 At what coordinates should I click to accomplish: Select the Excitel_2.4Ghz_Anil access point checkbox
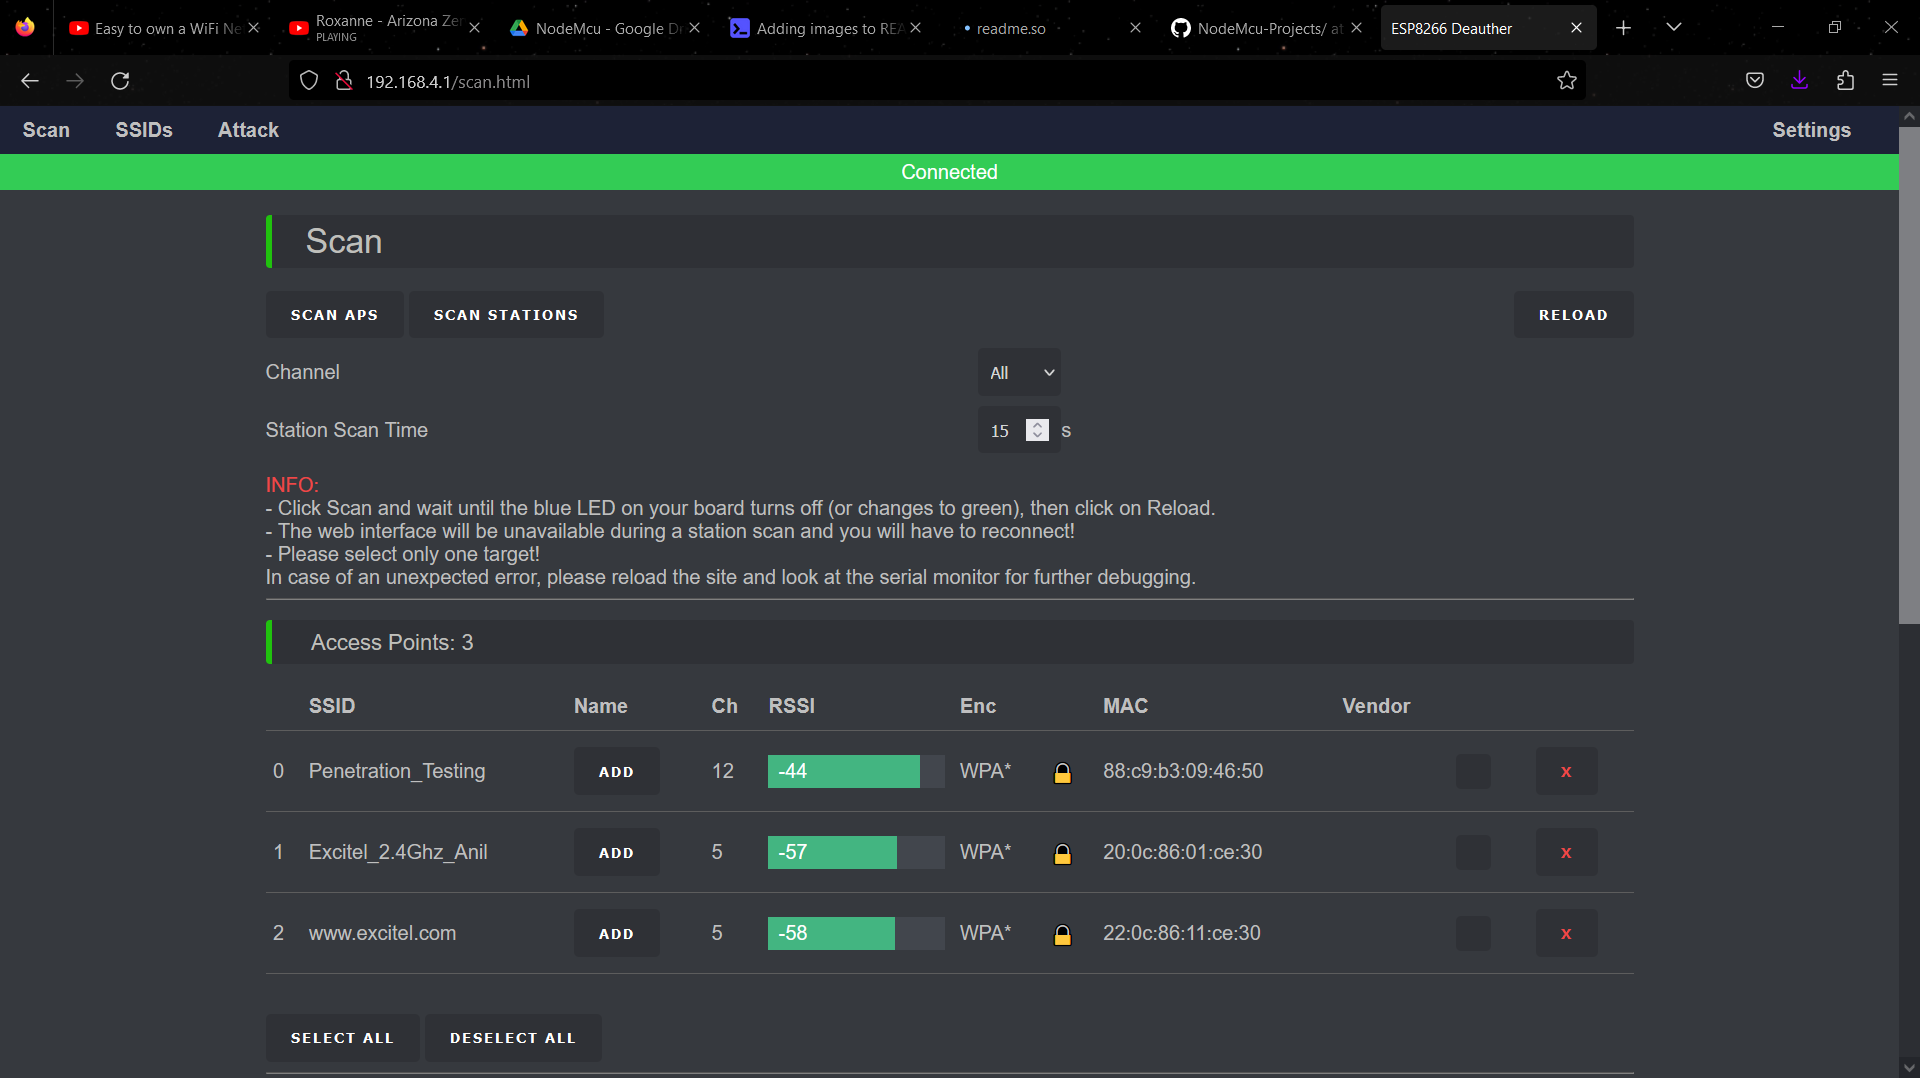coord(1472,852)
